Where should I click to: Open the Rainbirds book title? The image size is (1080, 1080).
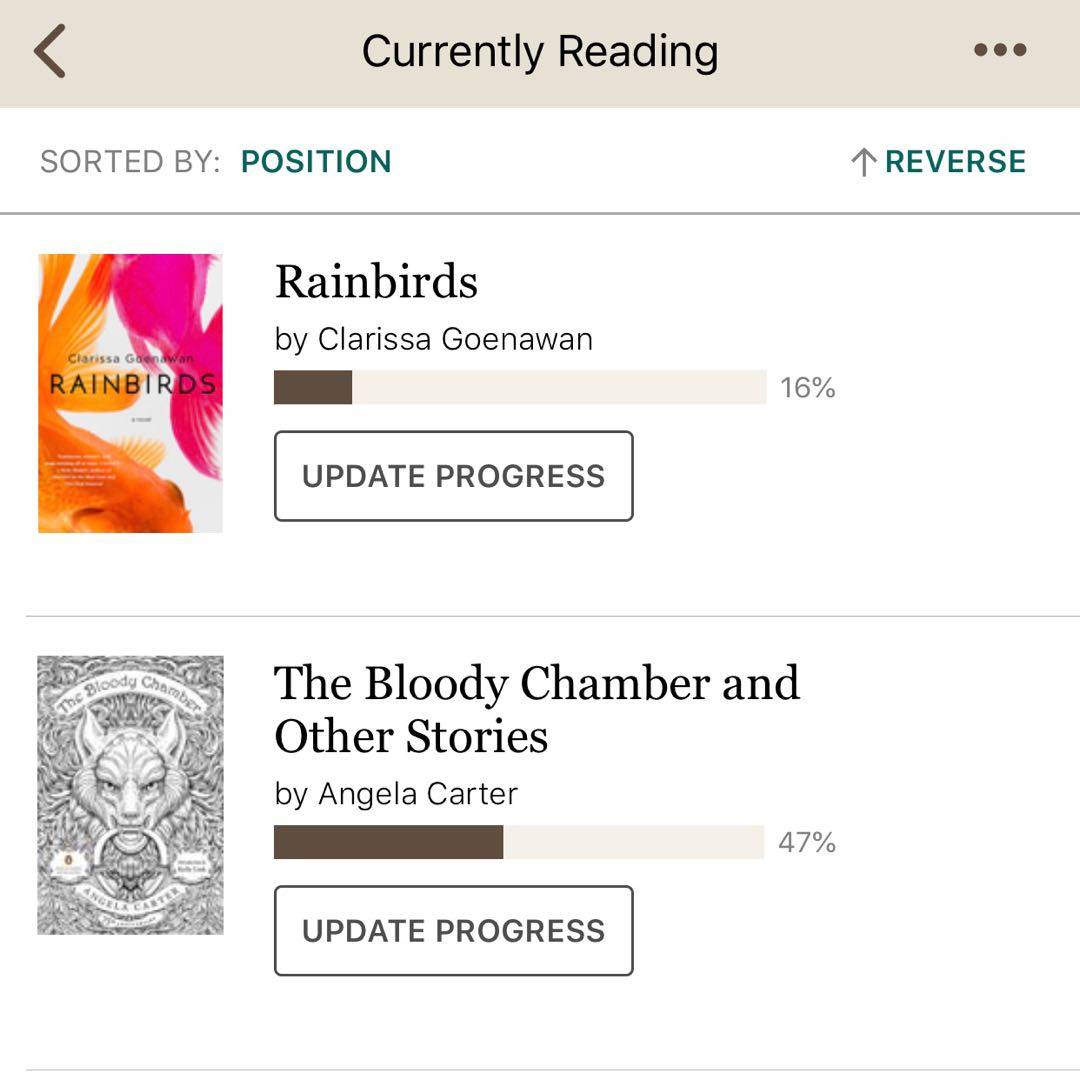click(376, 282)
